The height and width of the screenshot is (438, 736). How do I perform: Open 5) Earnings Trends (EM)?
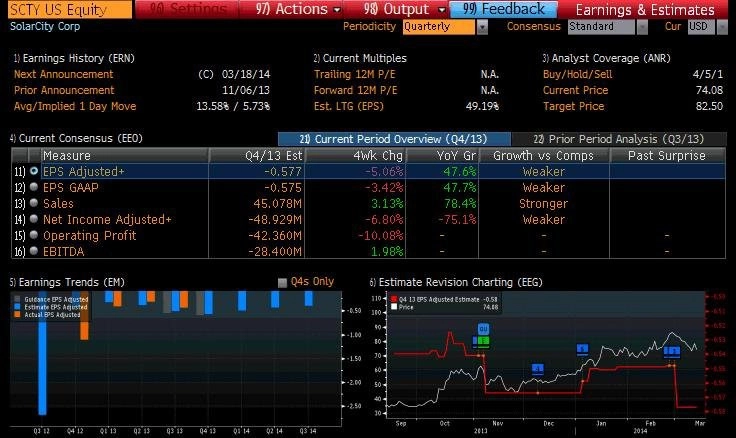[67, 282]
